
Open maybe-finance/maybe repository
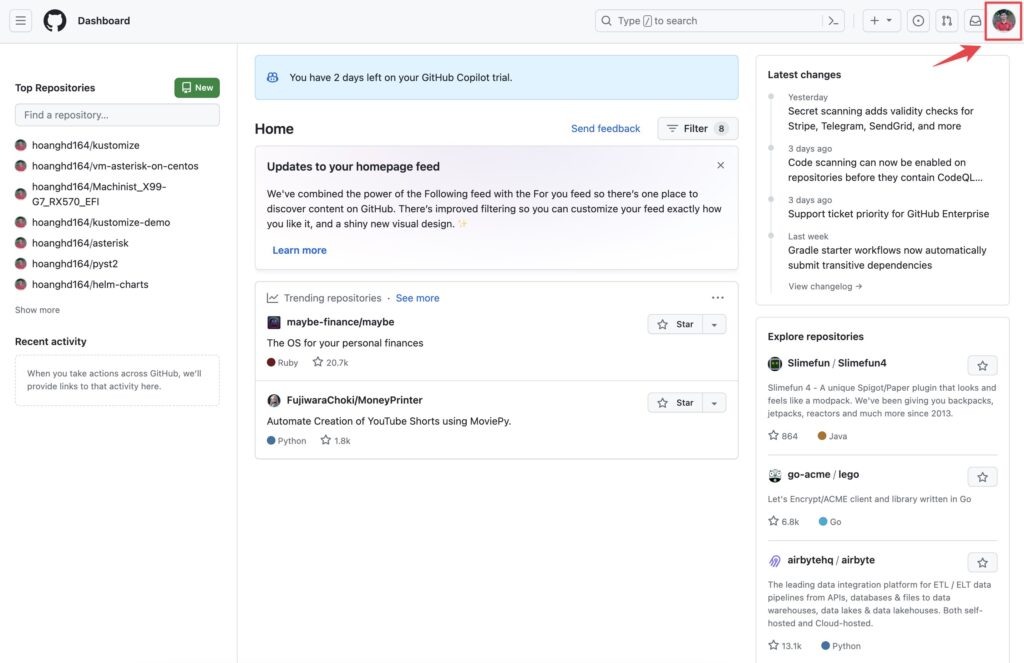pyautogui.click(x=340, y=322)
